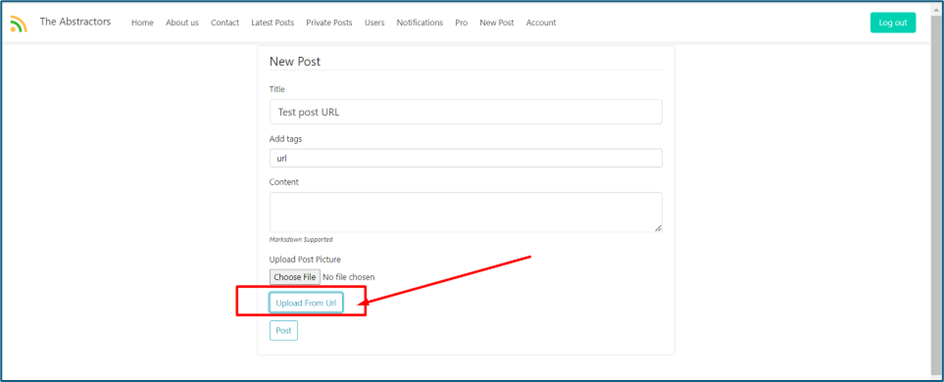View Latest Posts
The height and width of the screenshot is (382, 944).
click(x=273, y=23)
